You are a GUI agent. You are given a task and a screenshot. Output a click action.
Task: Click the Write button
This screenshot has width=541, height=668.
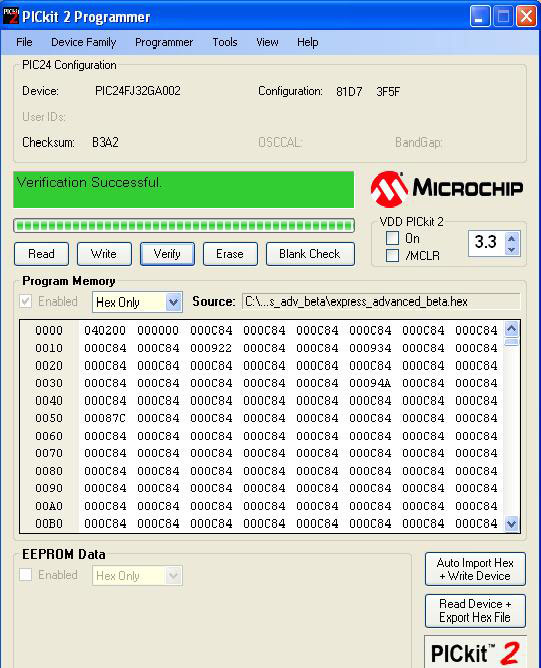point(104,254)
